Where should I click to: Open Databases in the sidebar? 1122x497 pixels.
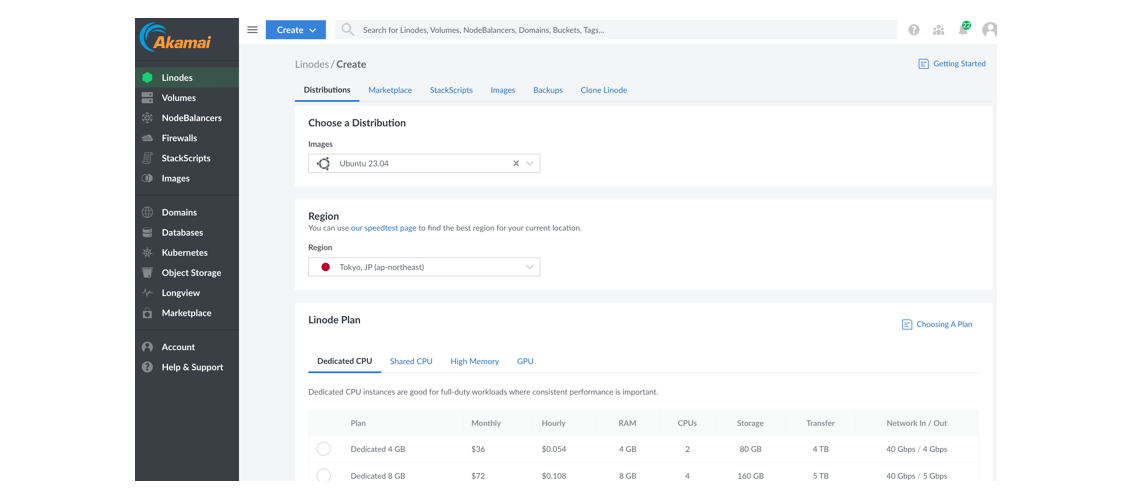point(187,232)
